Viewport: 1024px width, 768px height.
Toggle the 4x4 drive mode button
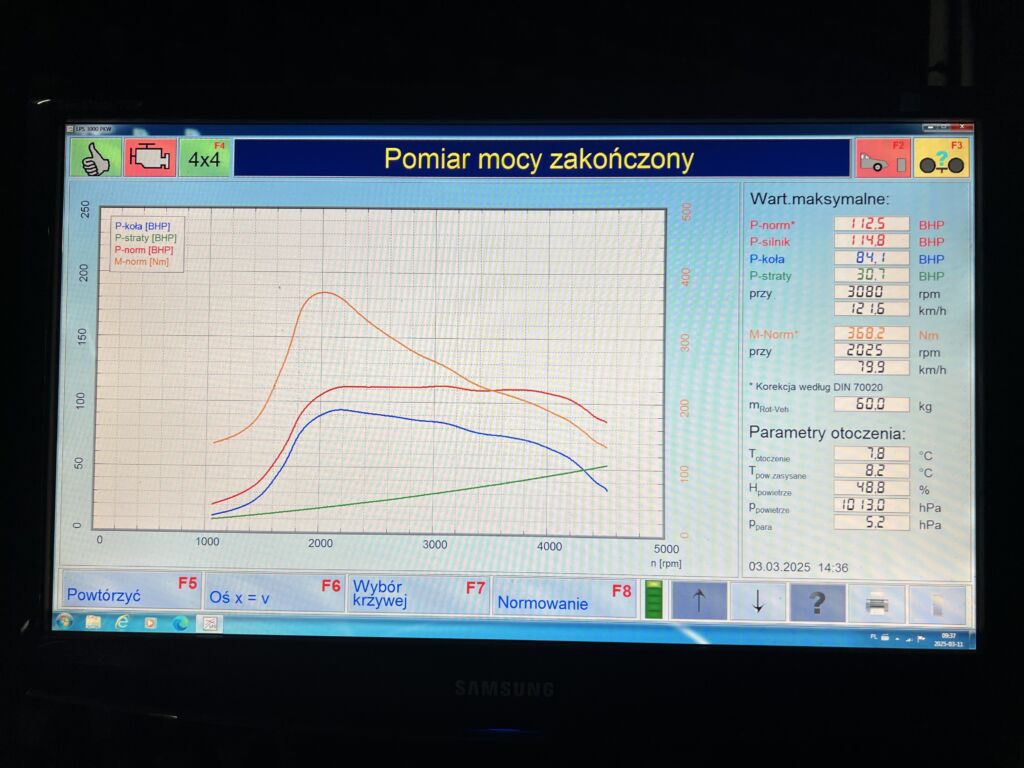click(x=205, y=159)
